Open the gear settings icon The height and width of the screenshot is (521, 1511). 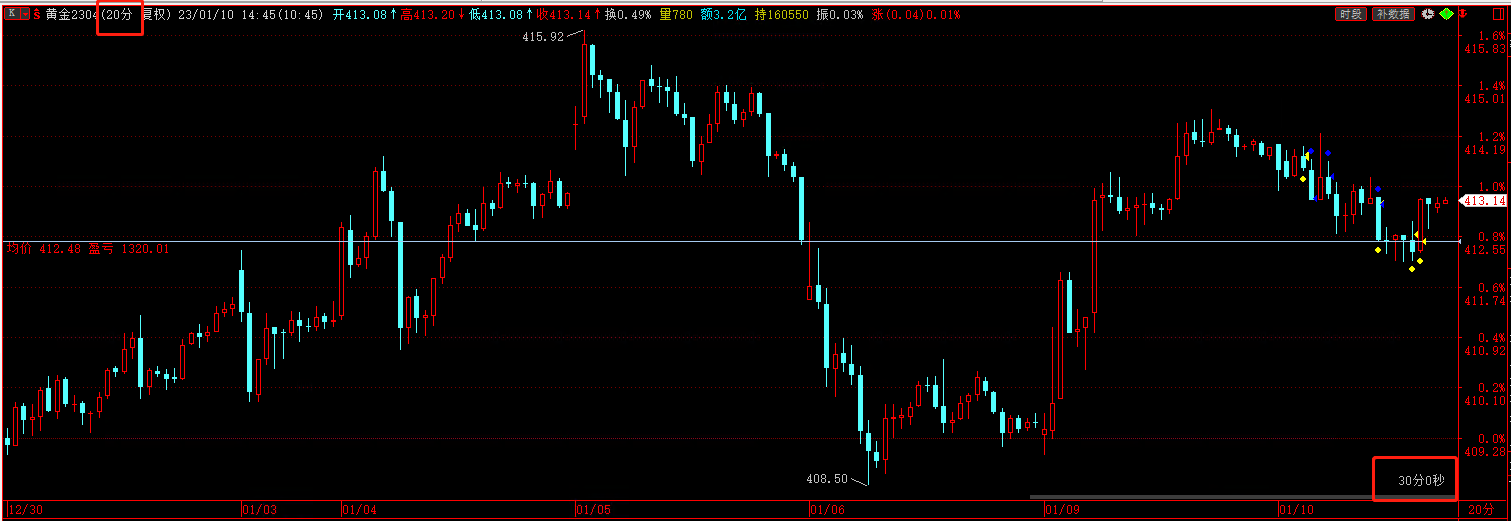1428,14
